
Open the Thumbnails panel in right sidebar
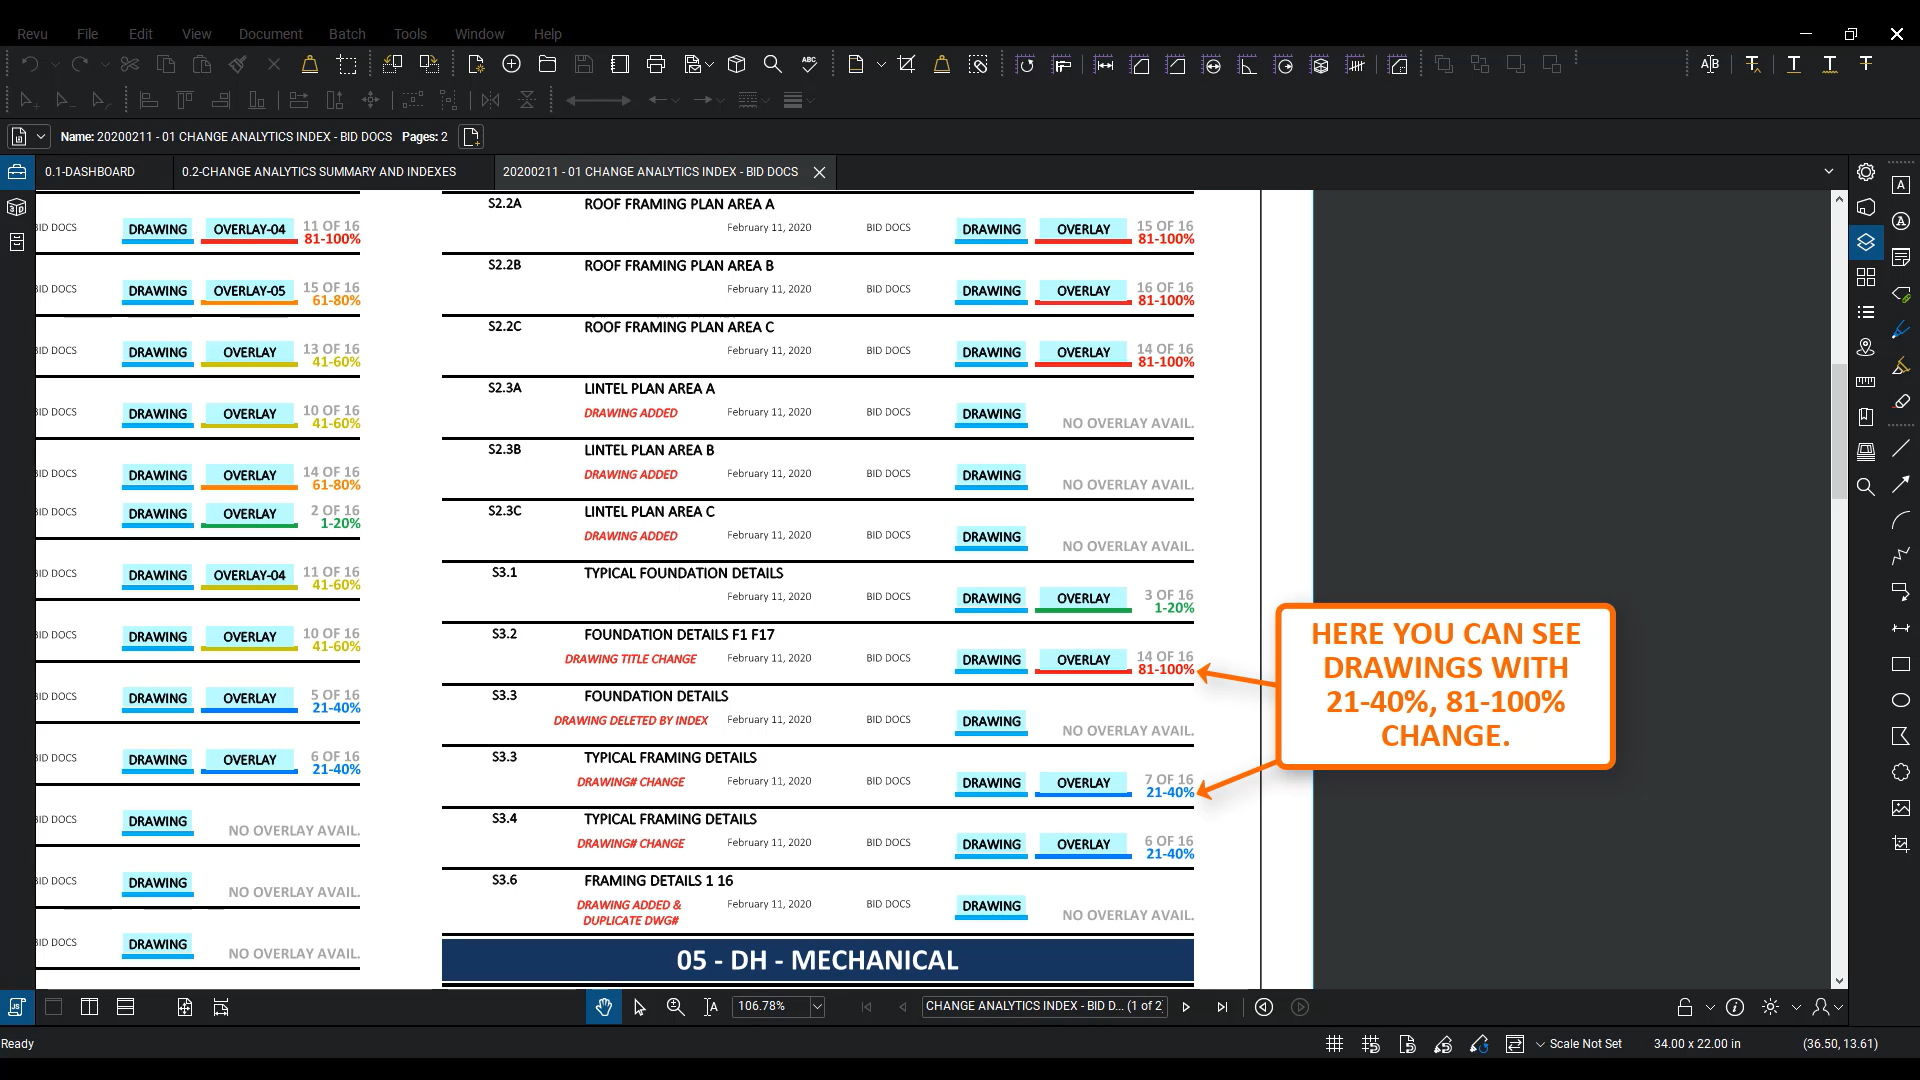point(1866,277)
